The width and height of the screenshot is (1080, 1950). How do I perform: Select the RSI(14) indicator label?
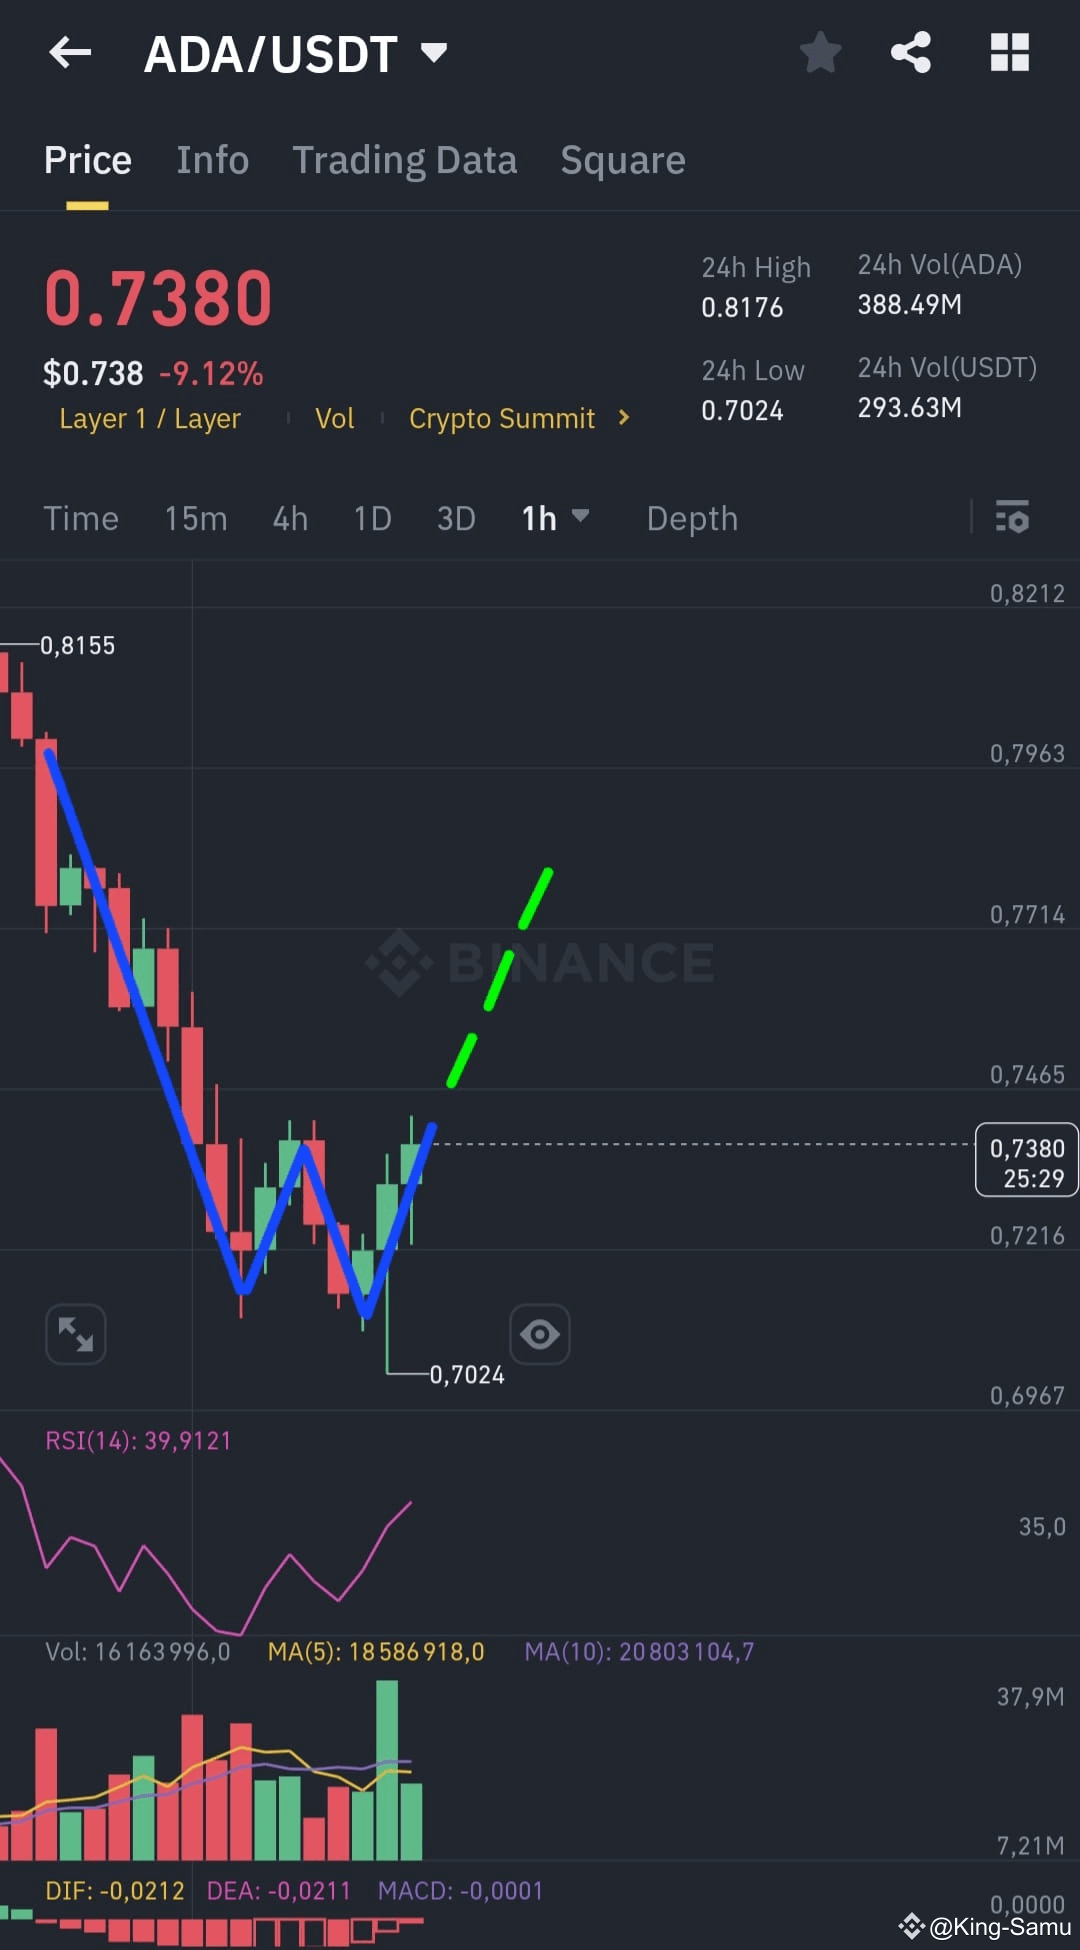click(x=140, y=1440)
